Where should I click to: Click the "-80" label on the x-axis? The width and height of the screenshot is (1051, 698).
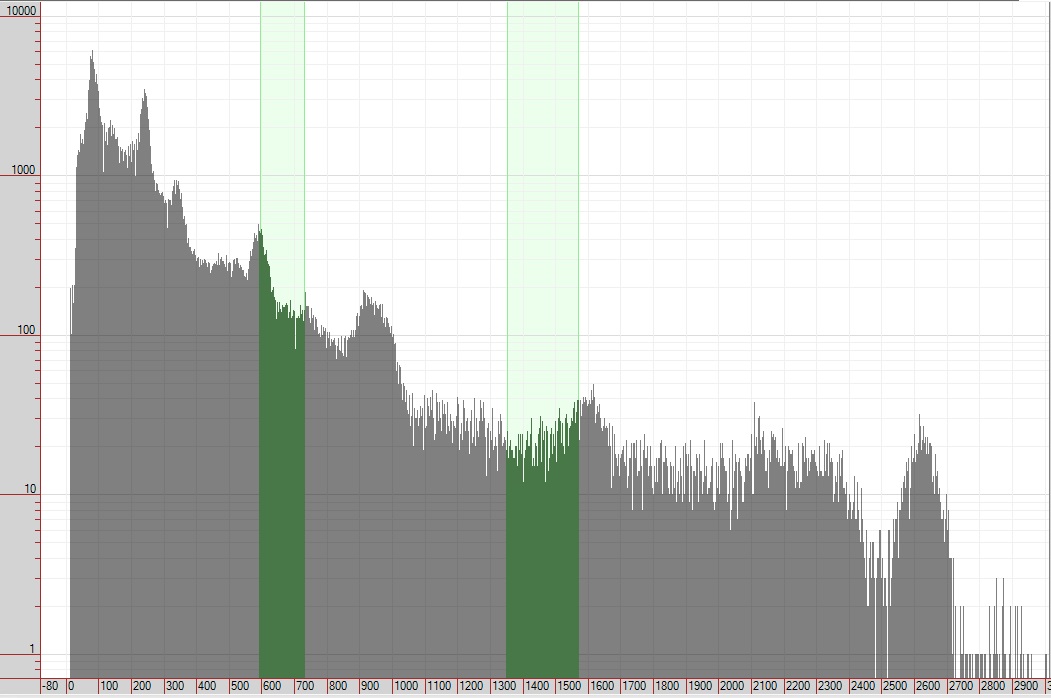(51, 687)
